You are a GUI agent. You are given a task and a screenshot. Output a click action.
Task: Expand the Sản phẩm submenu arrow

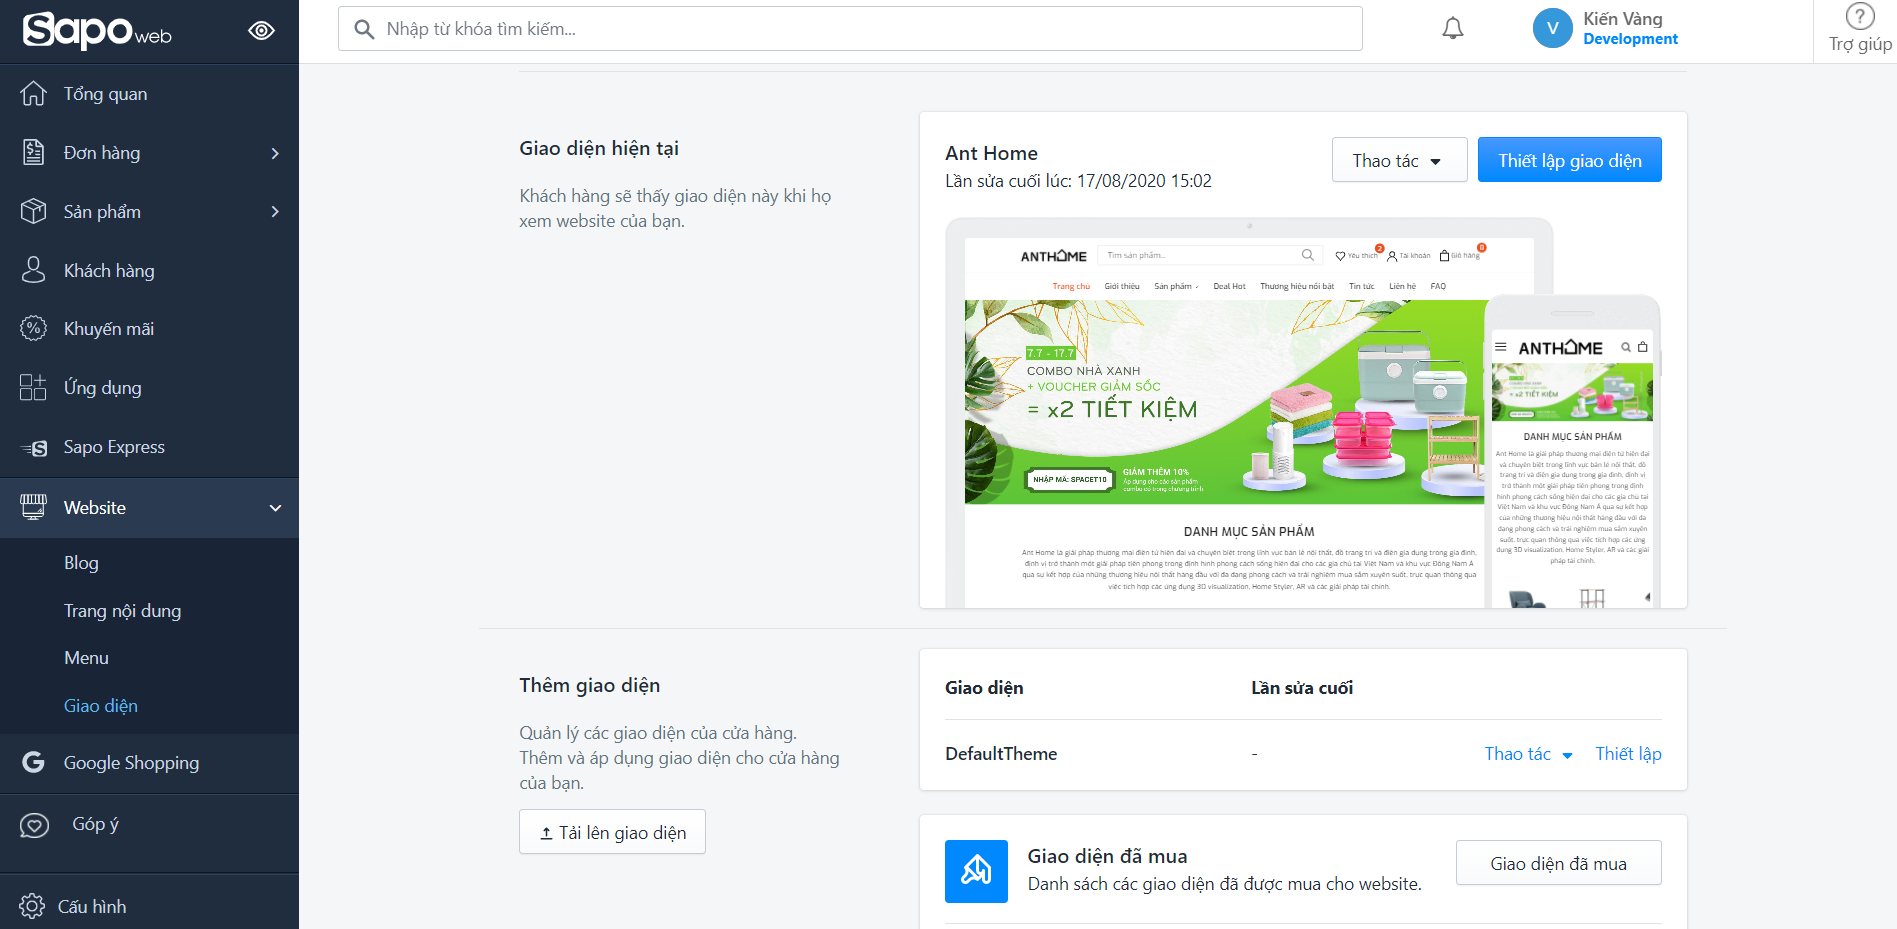[x=275, y=211]
